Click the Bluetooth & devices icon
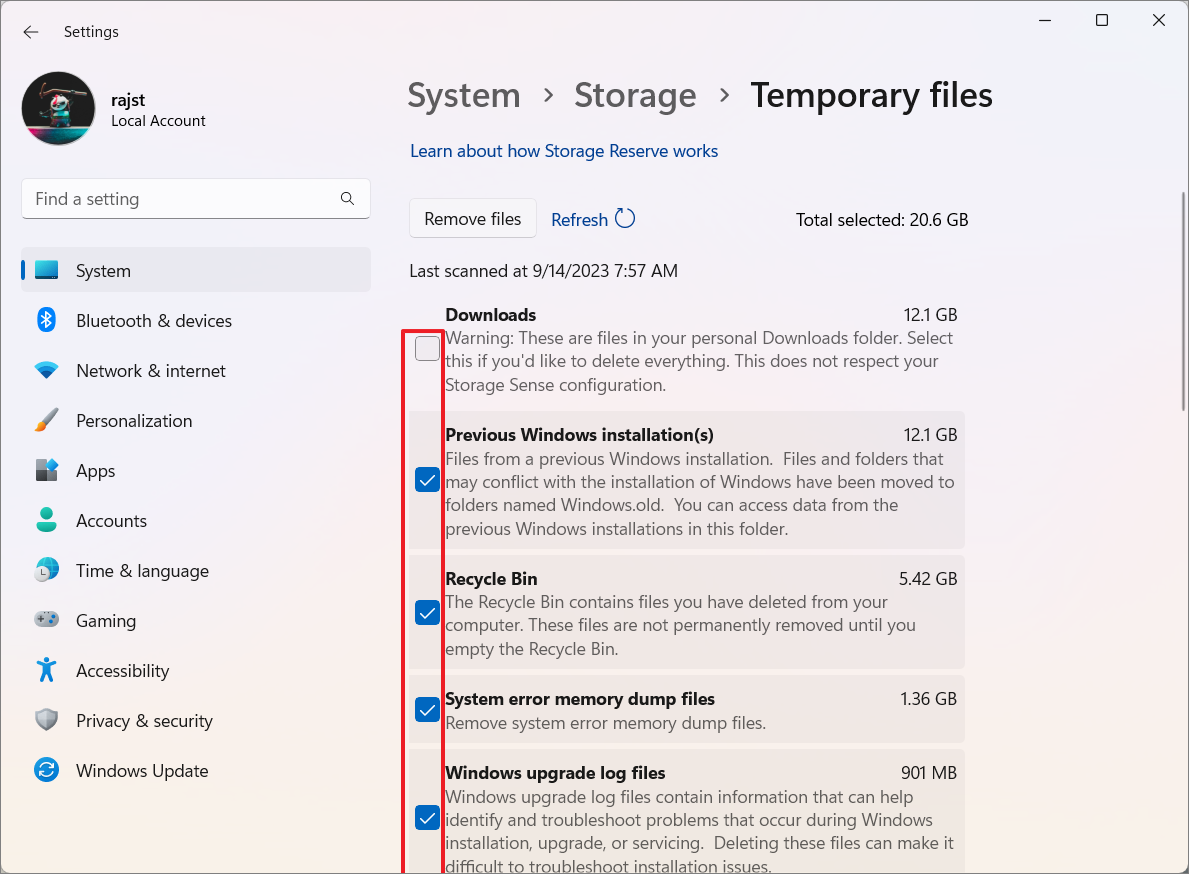This screenshot has width=1189, height=874. coord(46,321)
